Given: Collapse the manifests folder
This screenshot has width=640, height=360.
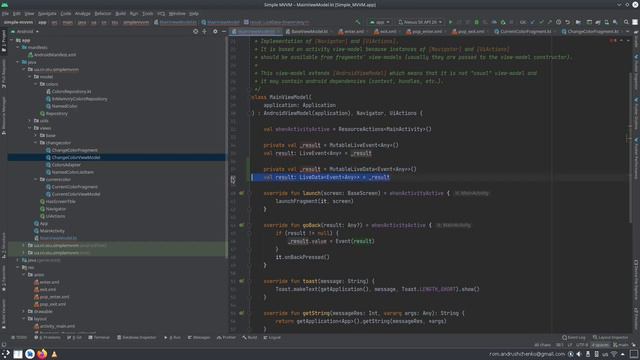Looking at the screenshot, I should click(x=18, y=47).
